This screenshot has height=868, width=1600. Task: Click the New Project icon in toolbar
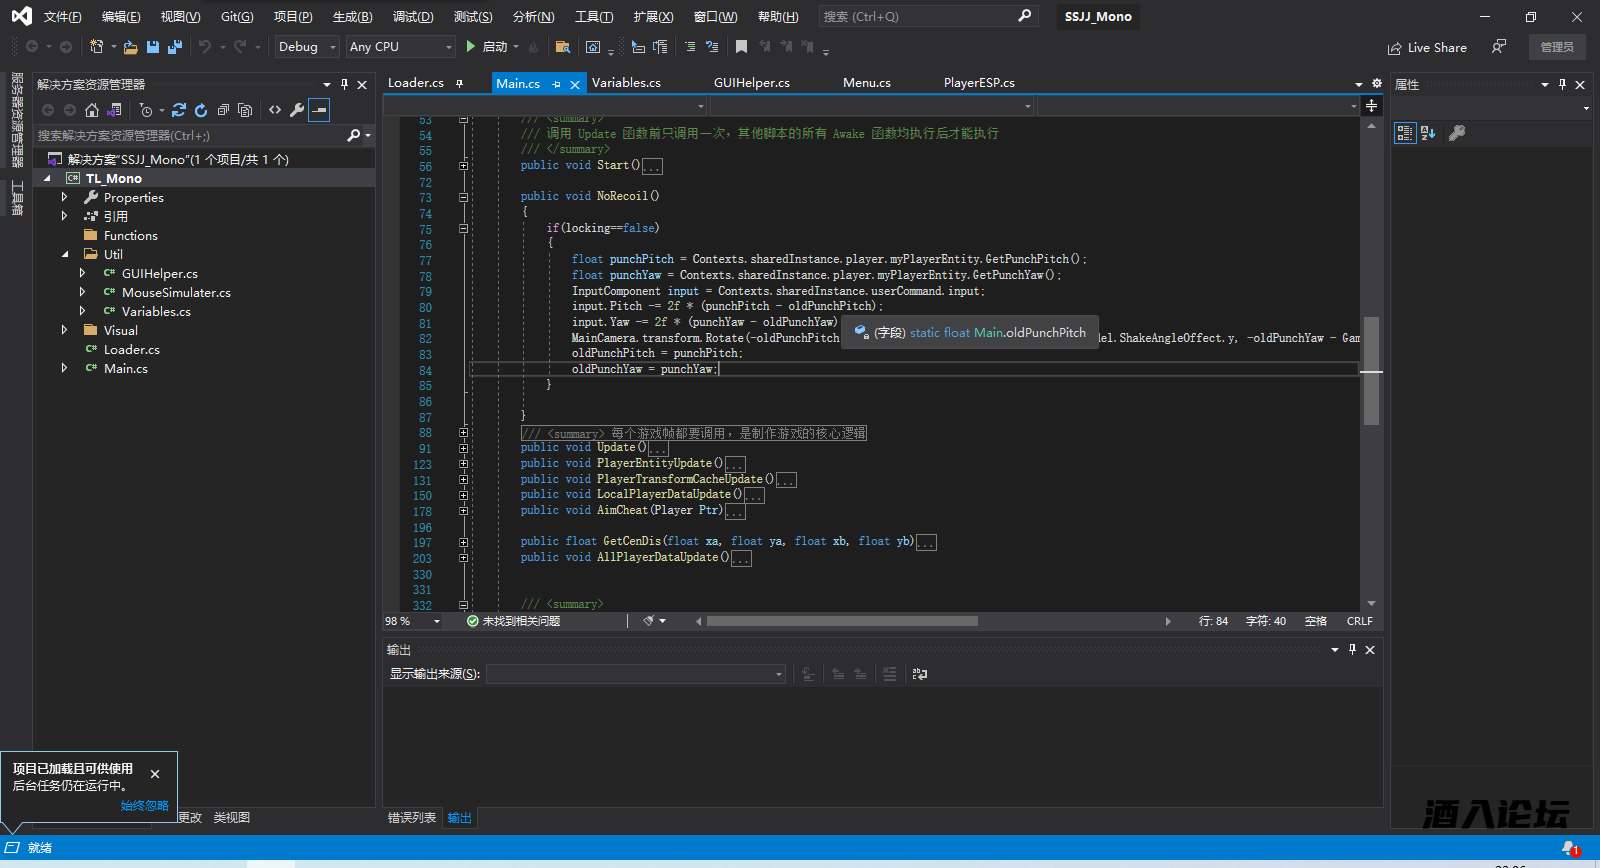(x=96, y=47)
